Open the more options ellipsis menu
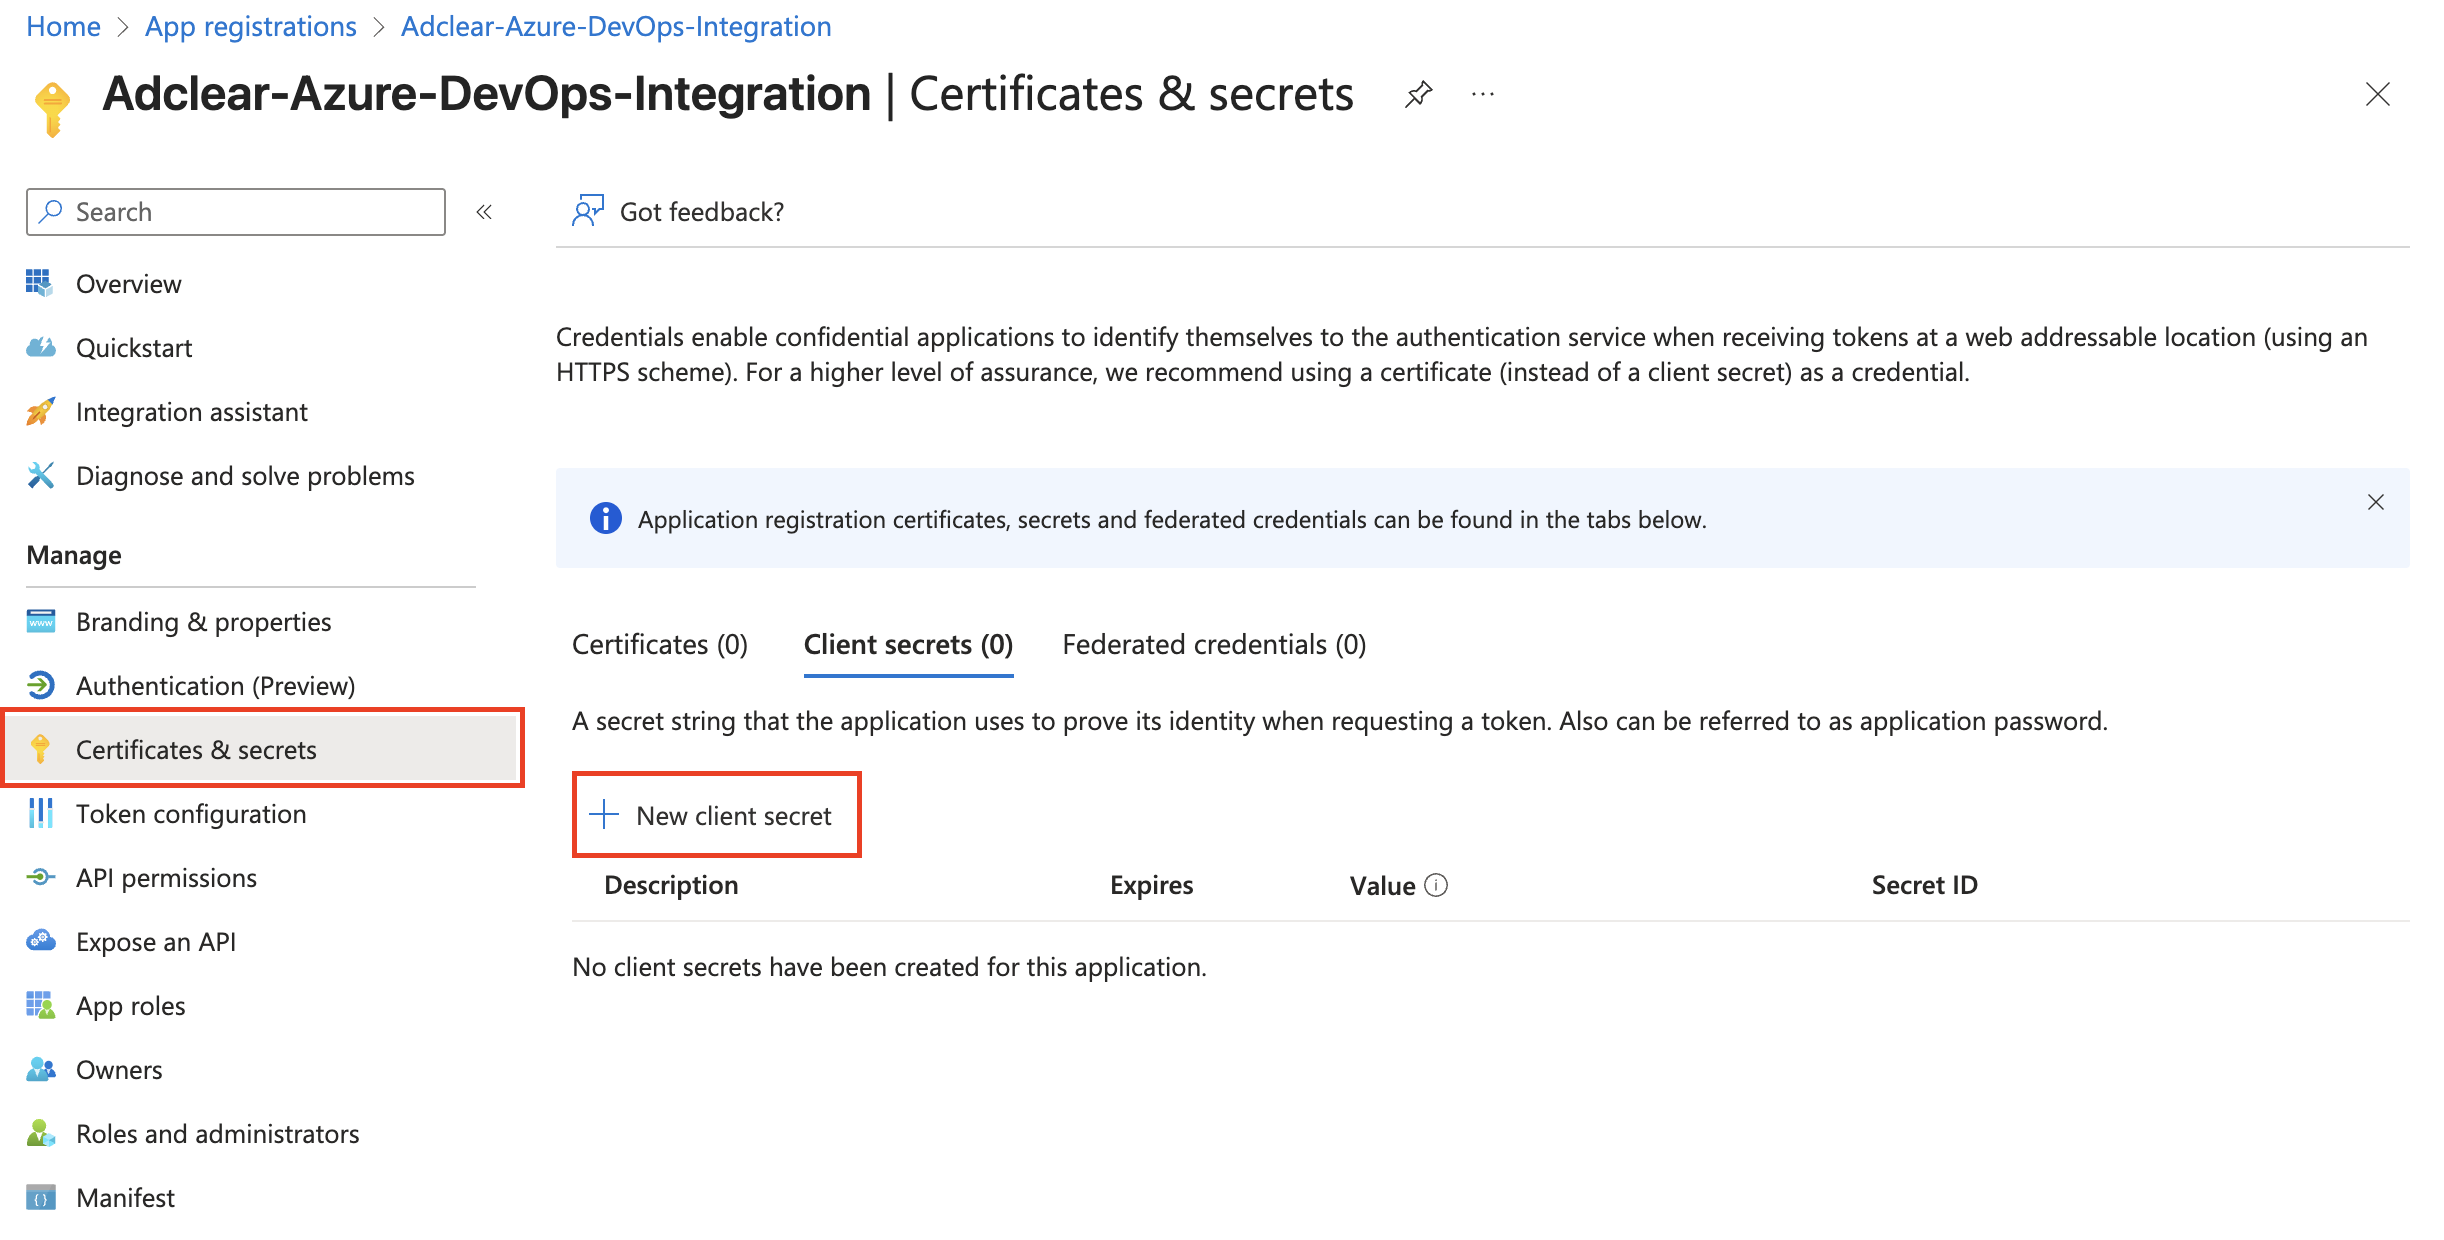The height and width of the screenshot is (1240, 2444). point(1482,95)
